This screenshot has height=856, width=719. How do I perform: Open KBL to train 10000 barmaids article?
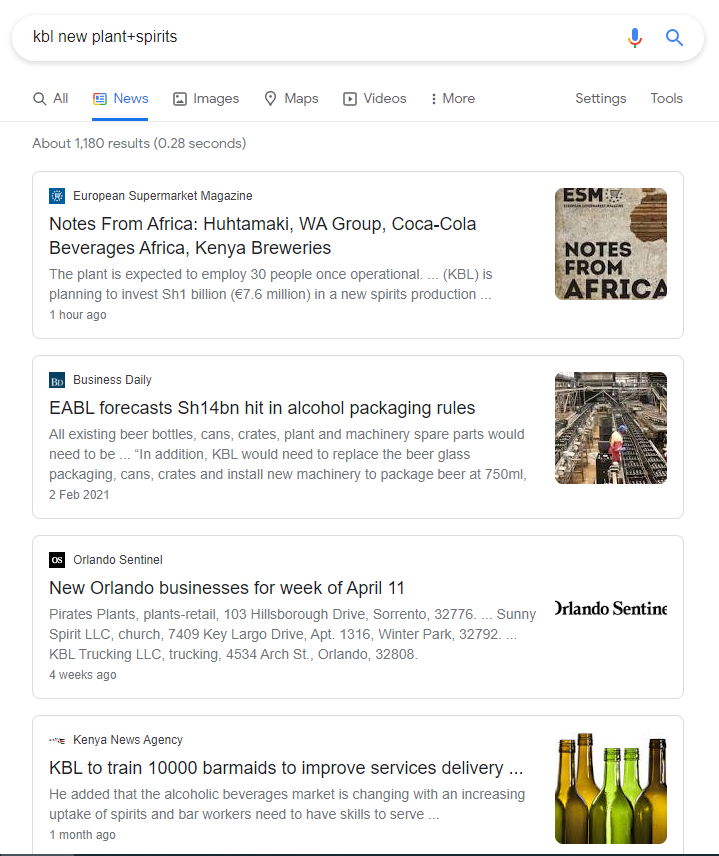pos(286,768)
